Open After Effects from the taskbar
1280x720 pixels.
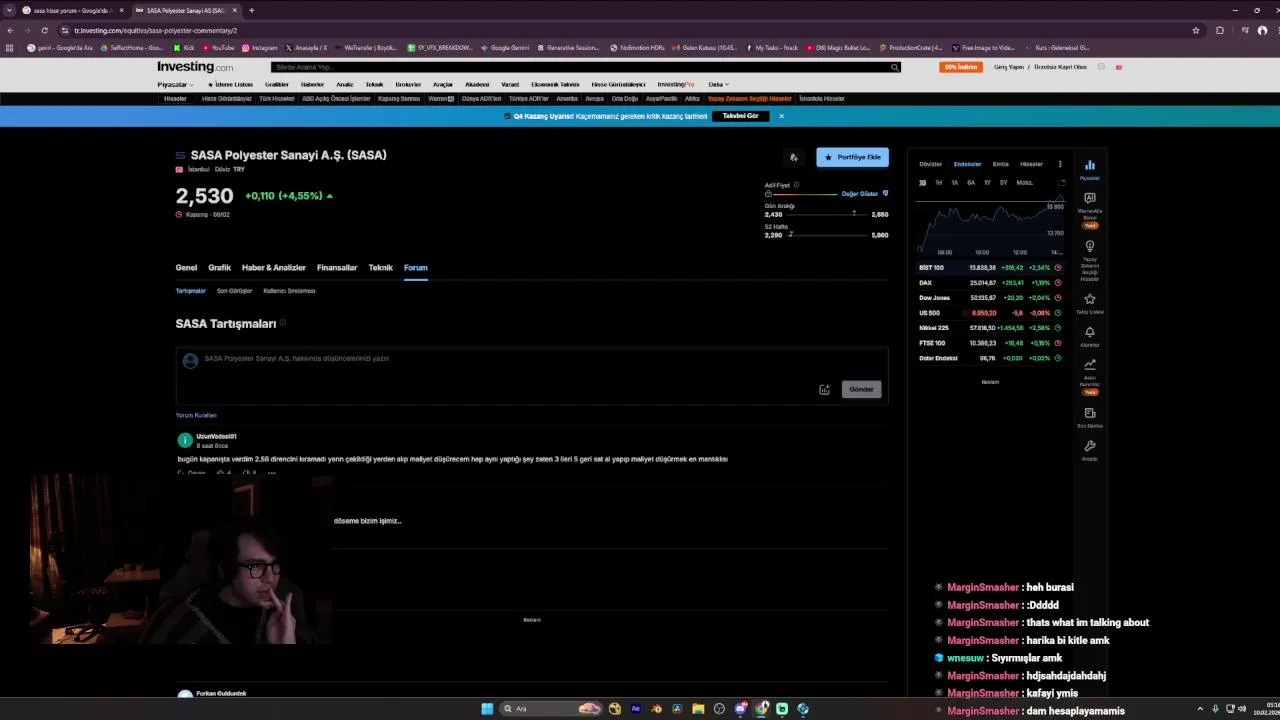pyautogui.click(x=635, y=708)
